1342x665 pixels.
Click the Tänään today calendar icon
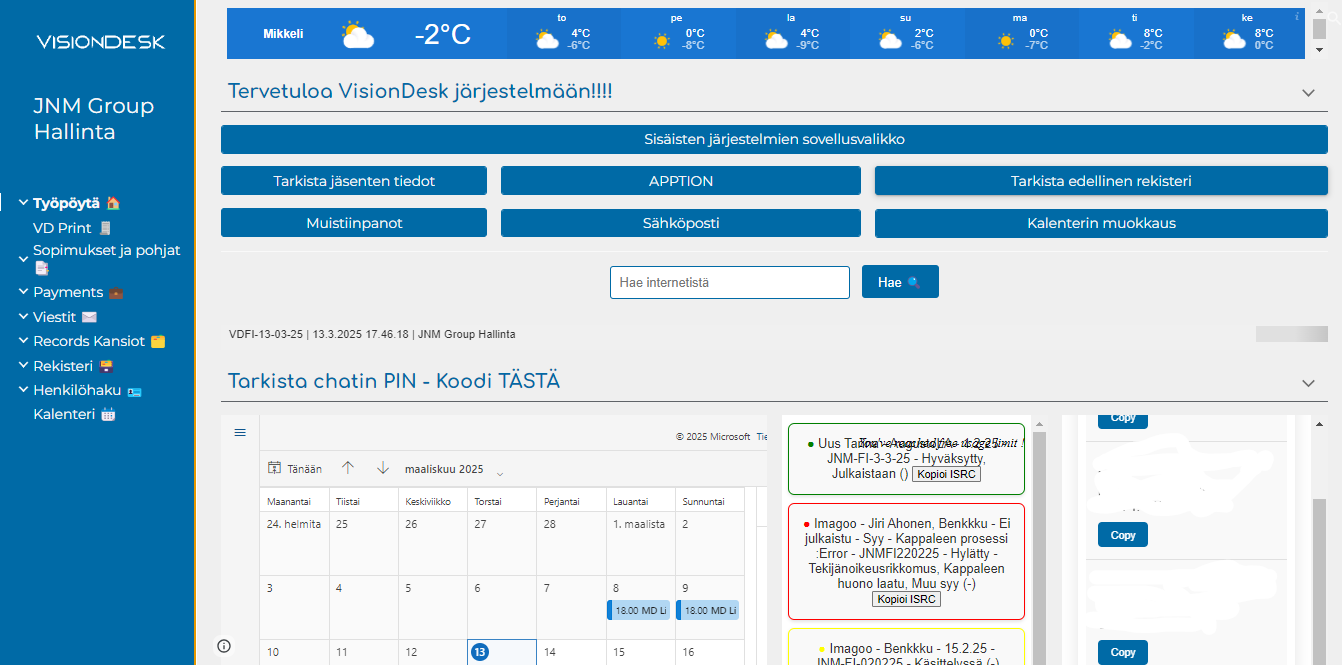[x=275, y=468]
